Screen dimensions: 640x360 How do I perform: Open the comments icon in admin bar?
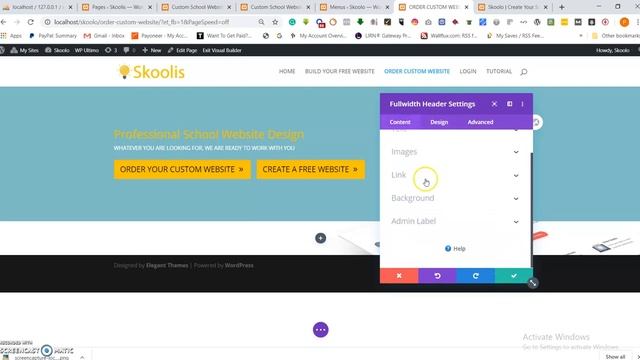tap(129, 50)
